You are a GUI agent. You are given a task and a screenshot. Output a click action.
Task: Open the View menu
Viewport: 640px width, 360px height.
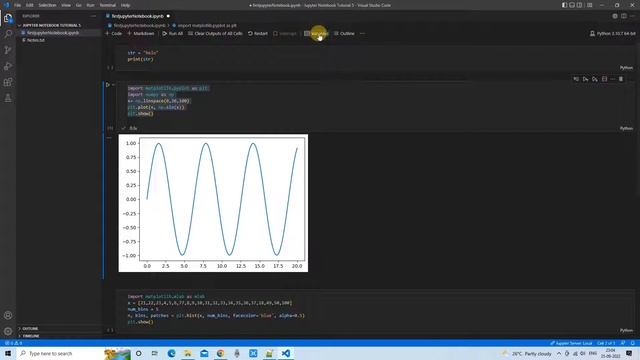point(66,5)
